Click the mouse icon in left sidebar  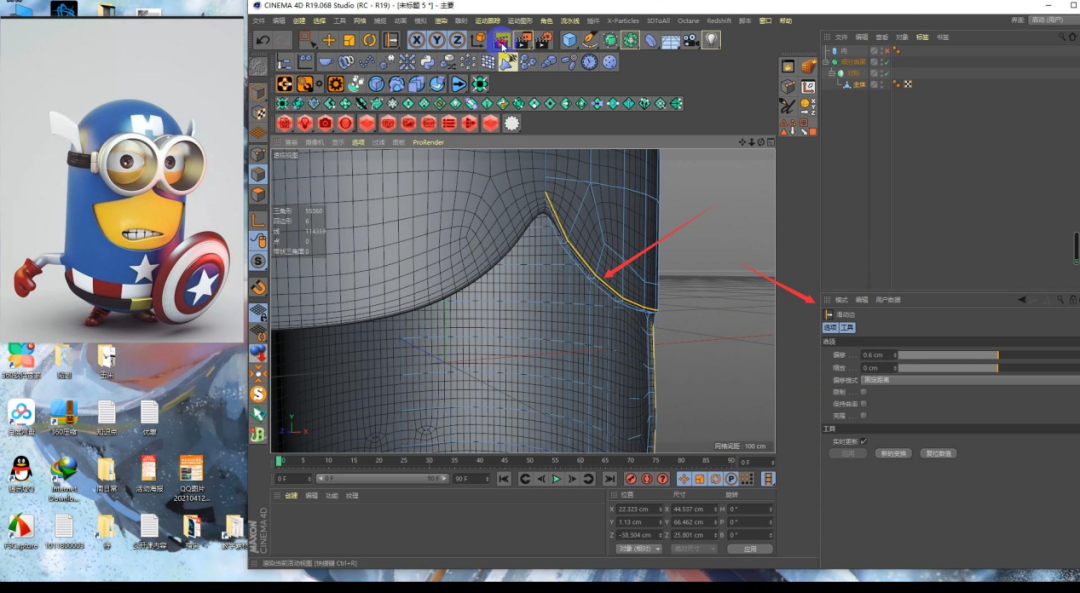(258, 240)
